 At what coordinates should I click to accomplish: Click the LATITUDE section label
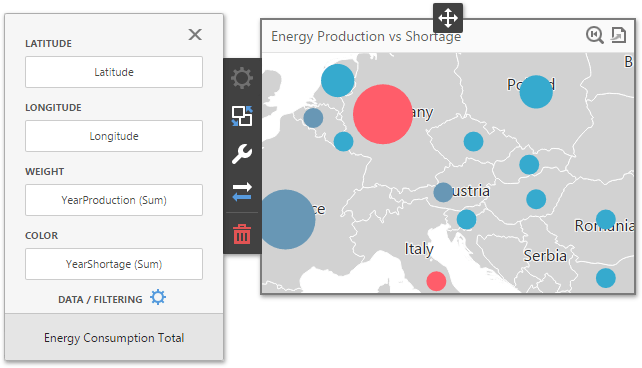48,44
